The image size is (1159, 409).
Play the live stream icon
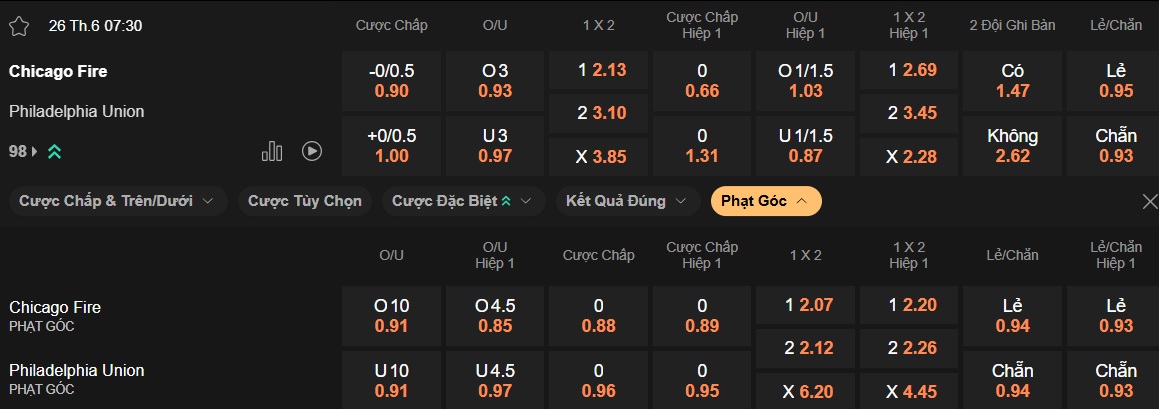[312, 151]
